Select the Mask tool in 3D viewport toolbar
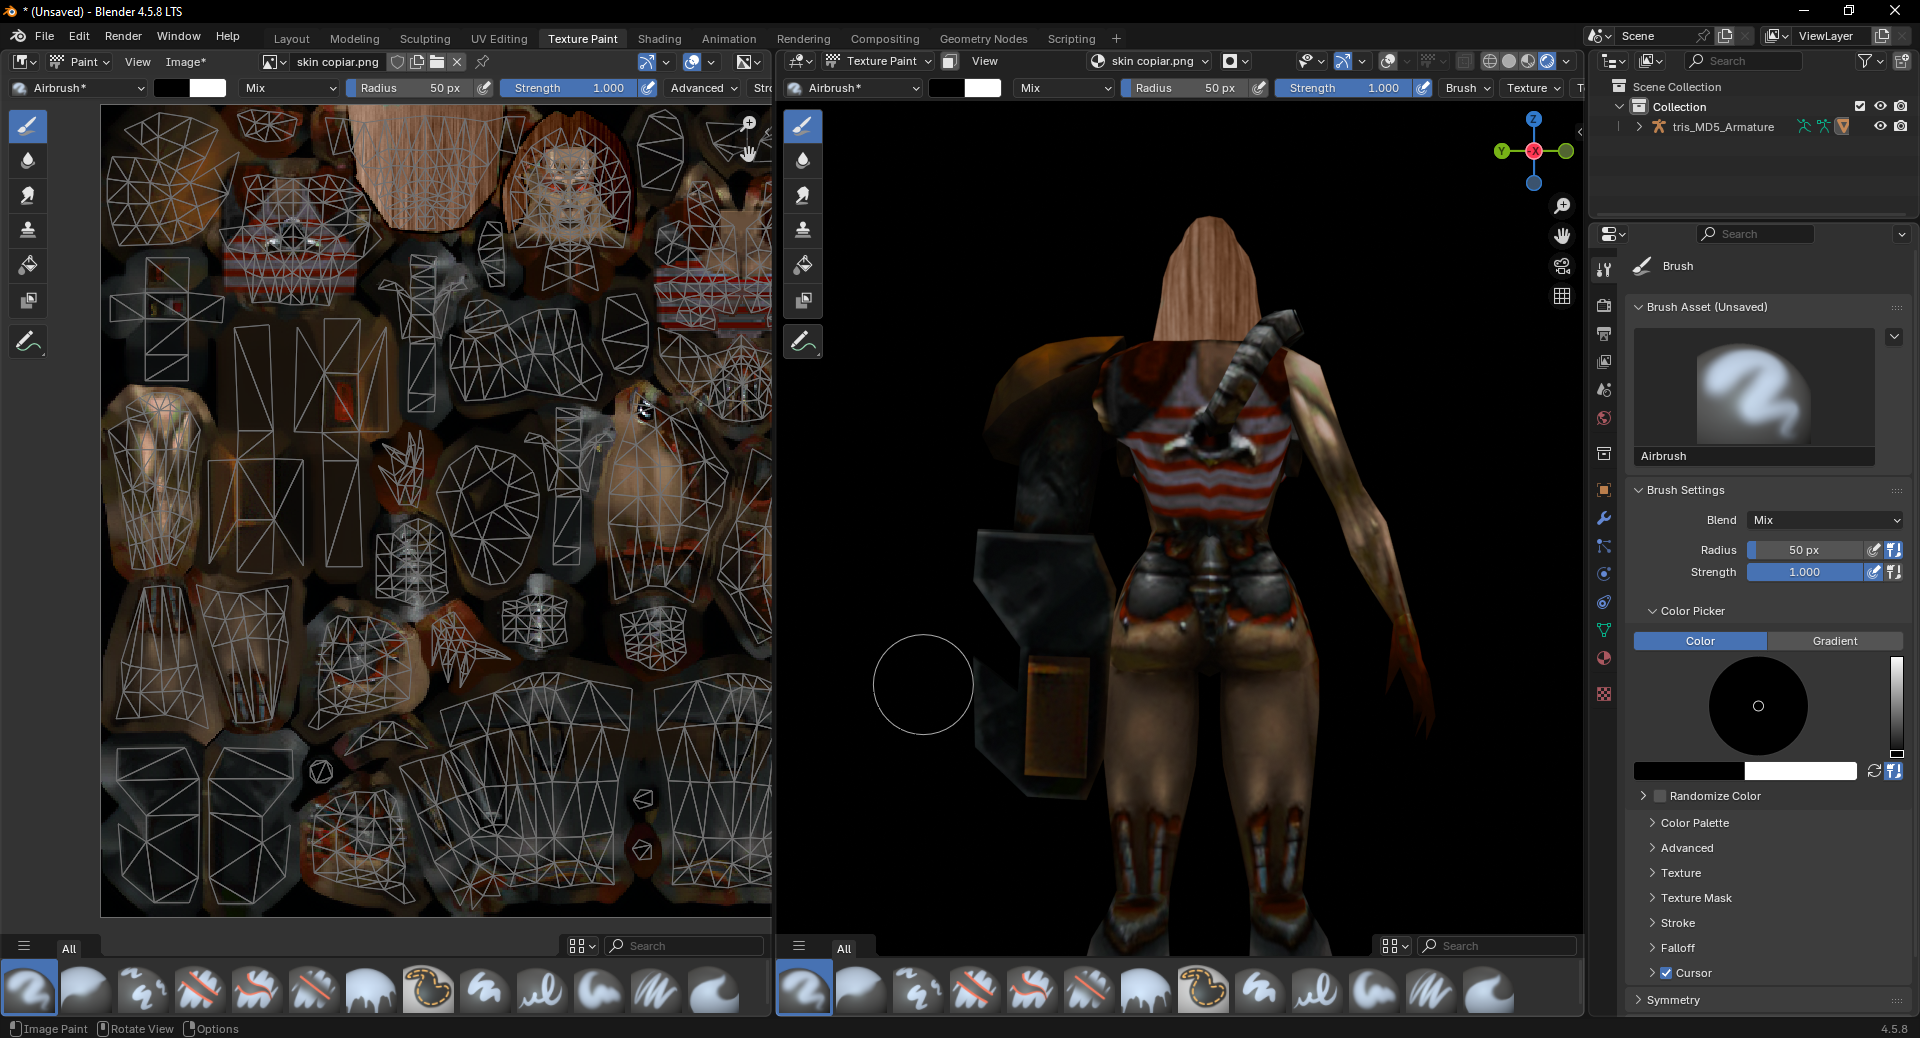The image size is (1920, 1038). pyautogui.click(x=802, y=301)
